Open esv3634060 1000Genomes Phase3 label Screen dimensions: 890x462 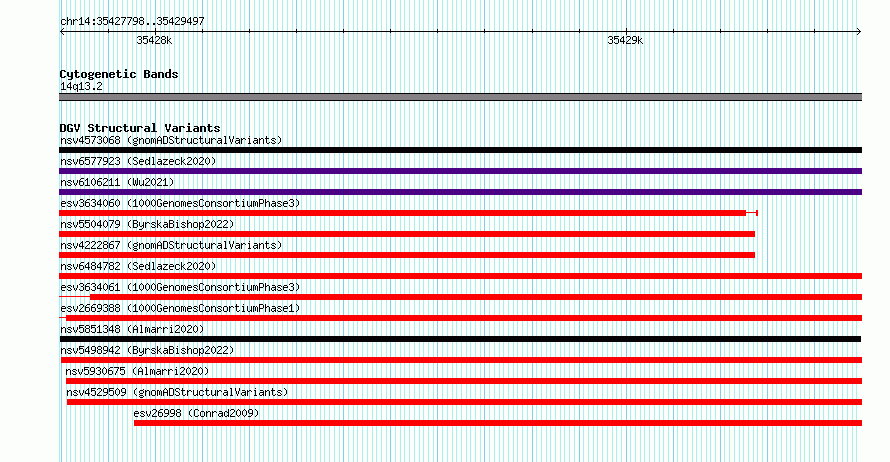[180, 203]
